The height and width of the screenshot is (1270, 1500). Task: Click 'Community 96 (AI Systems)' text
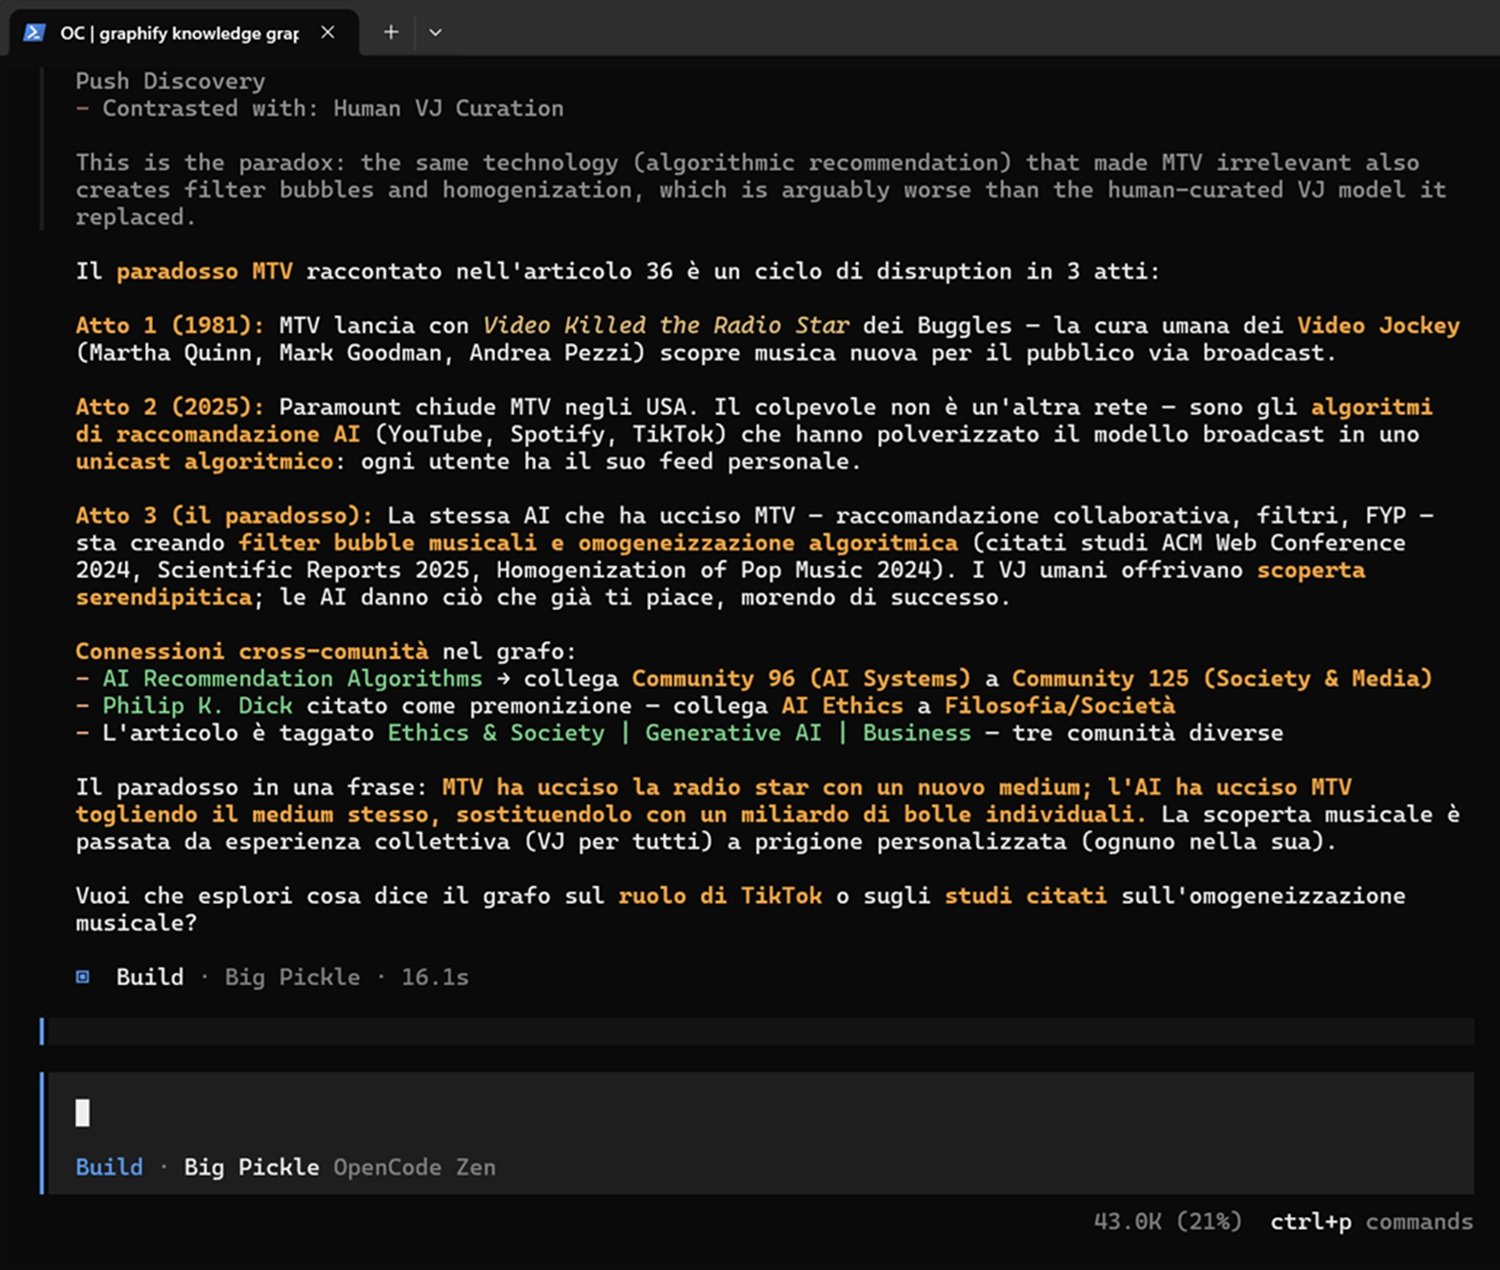(801, 679)
